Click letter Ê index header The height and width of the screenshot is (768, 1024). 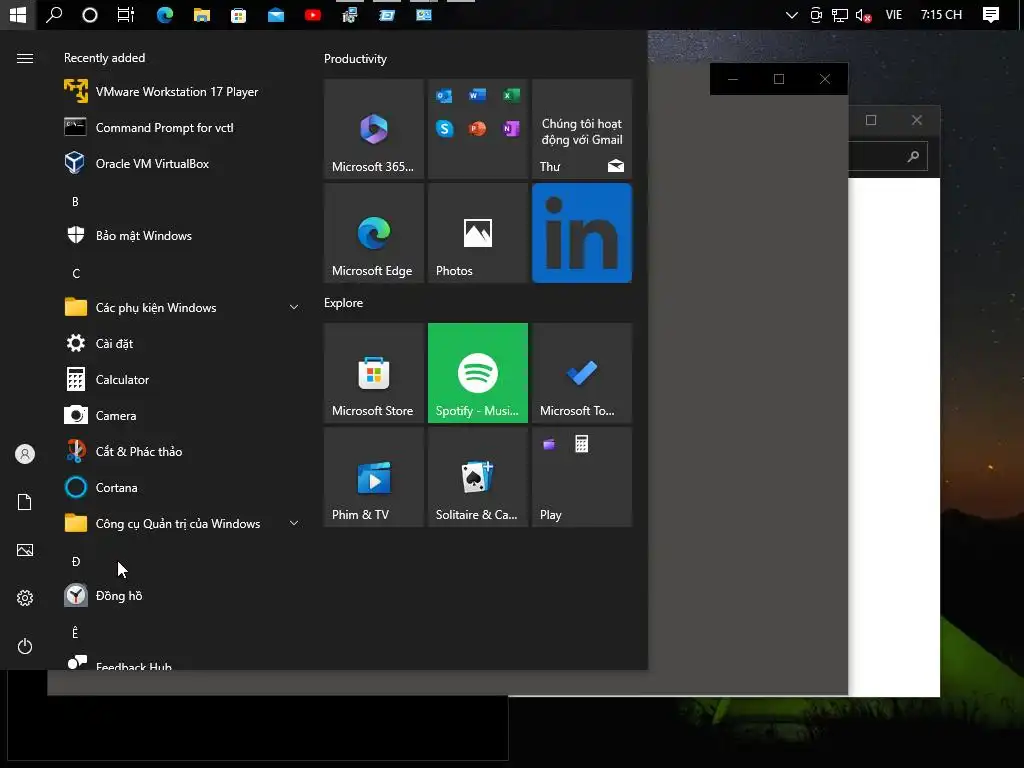pyautogui.click(x=75, y=633)
